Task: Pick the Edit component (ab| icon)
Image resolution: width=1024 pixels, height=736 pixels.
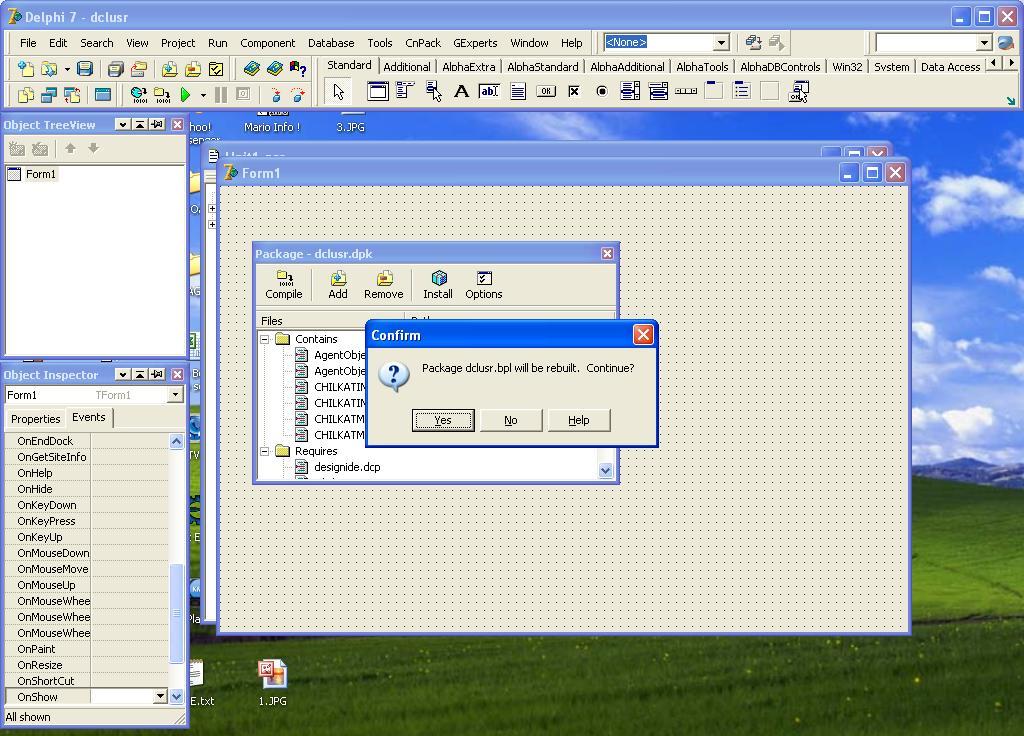Action: coord(489,91)
